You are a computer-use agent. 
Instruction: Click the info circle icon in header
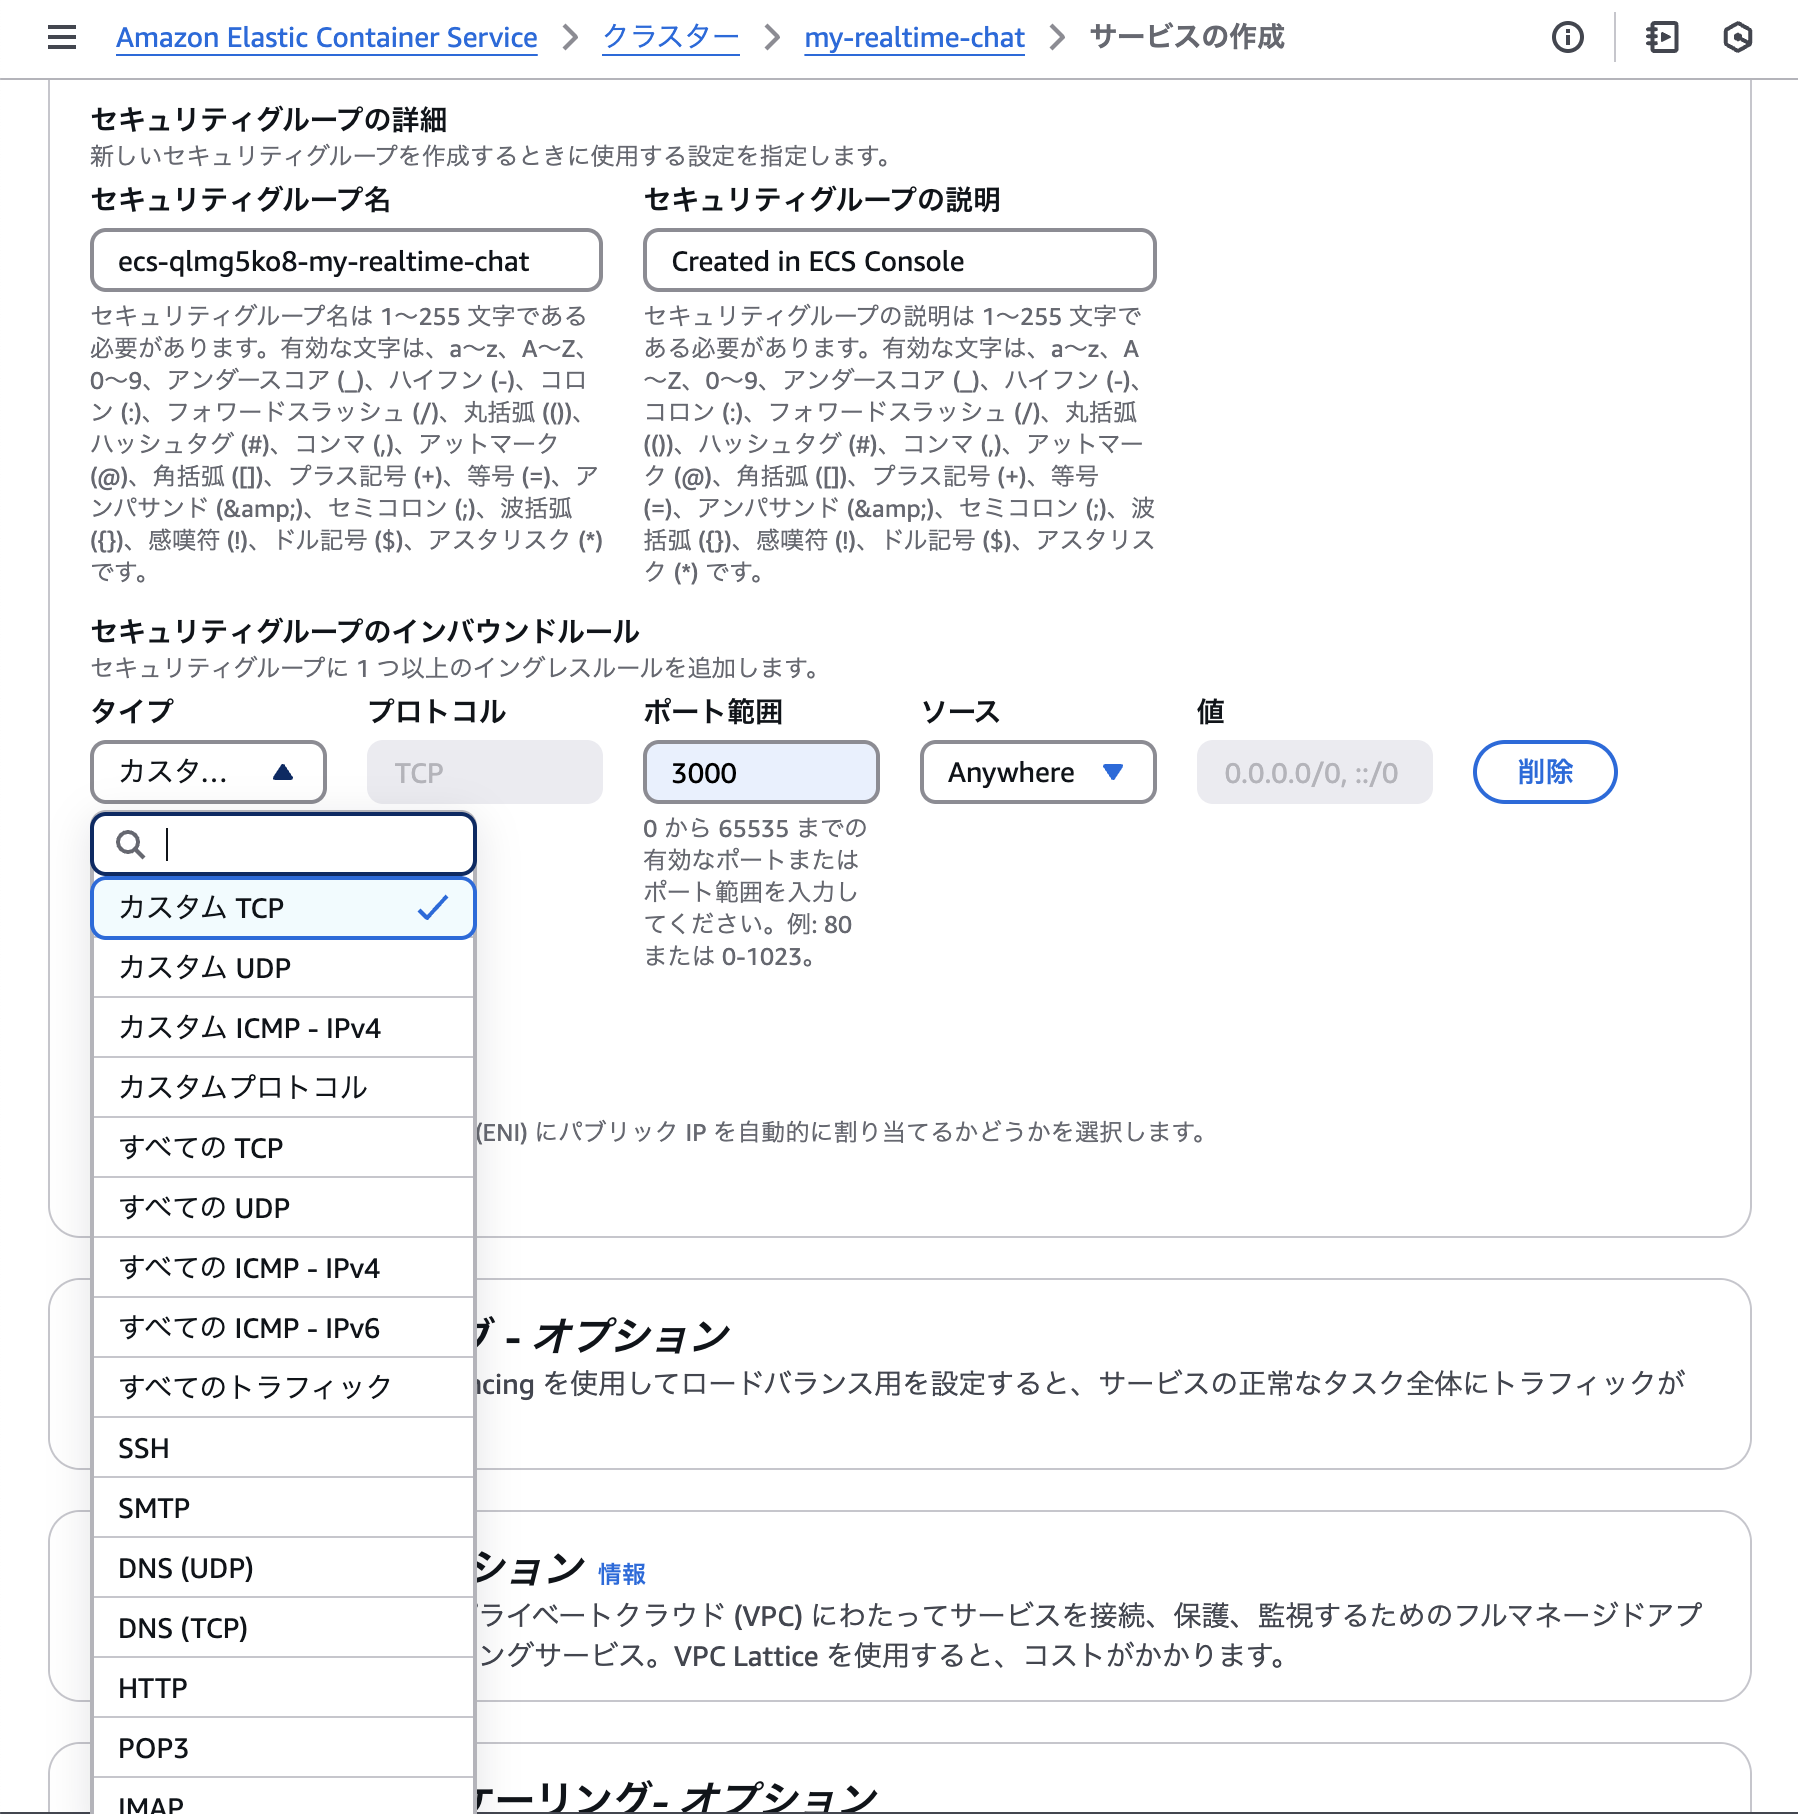click(x=1567, y=38)
